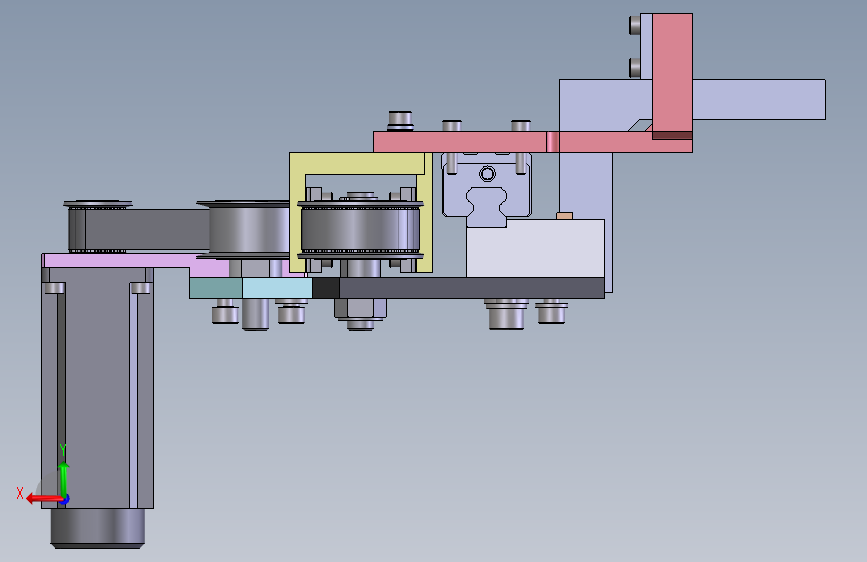Click the green Y axis arrow of the triad
This screenshot has height=562, width=867.
click(x=64, y=478)
